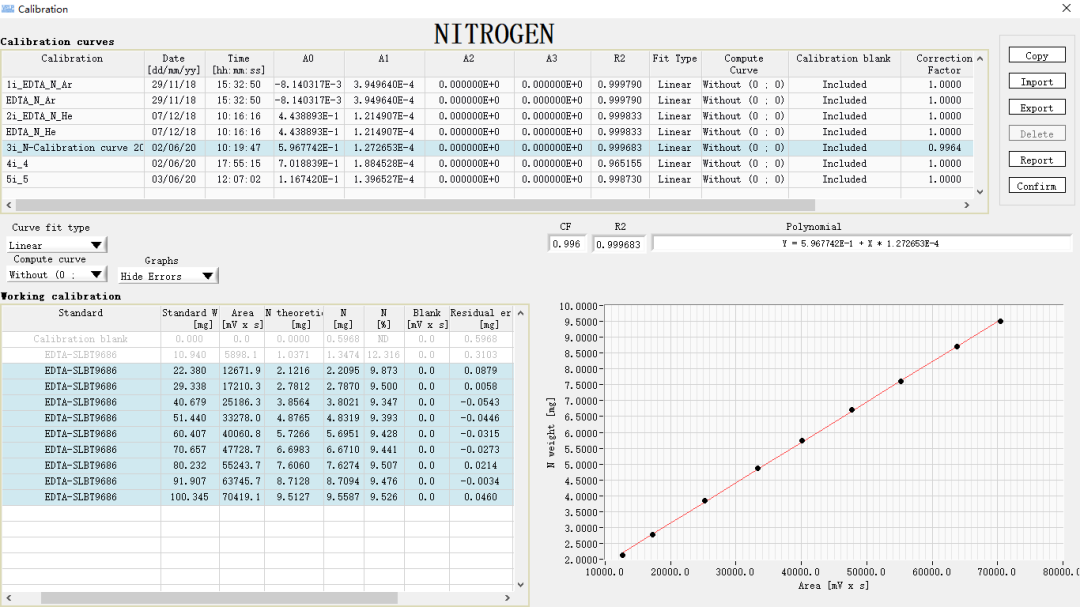Expand the Compute curve dropdown
Image resolution: width=1080 pixels, height=607 pixels.
coord(57,275)
